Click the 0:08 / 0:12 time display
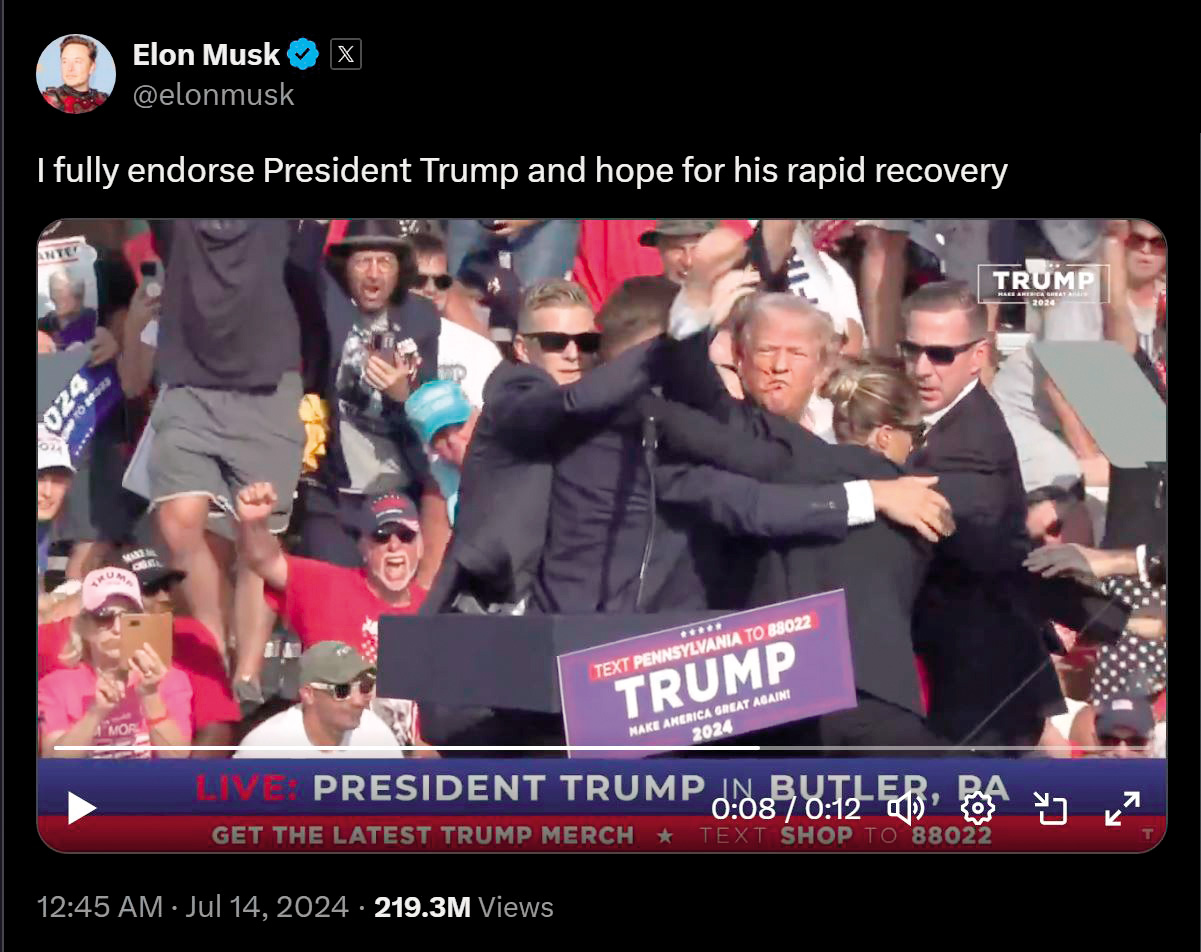Screen dimensions: 1201x952 (x=786, y=808)
